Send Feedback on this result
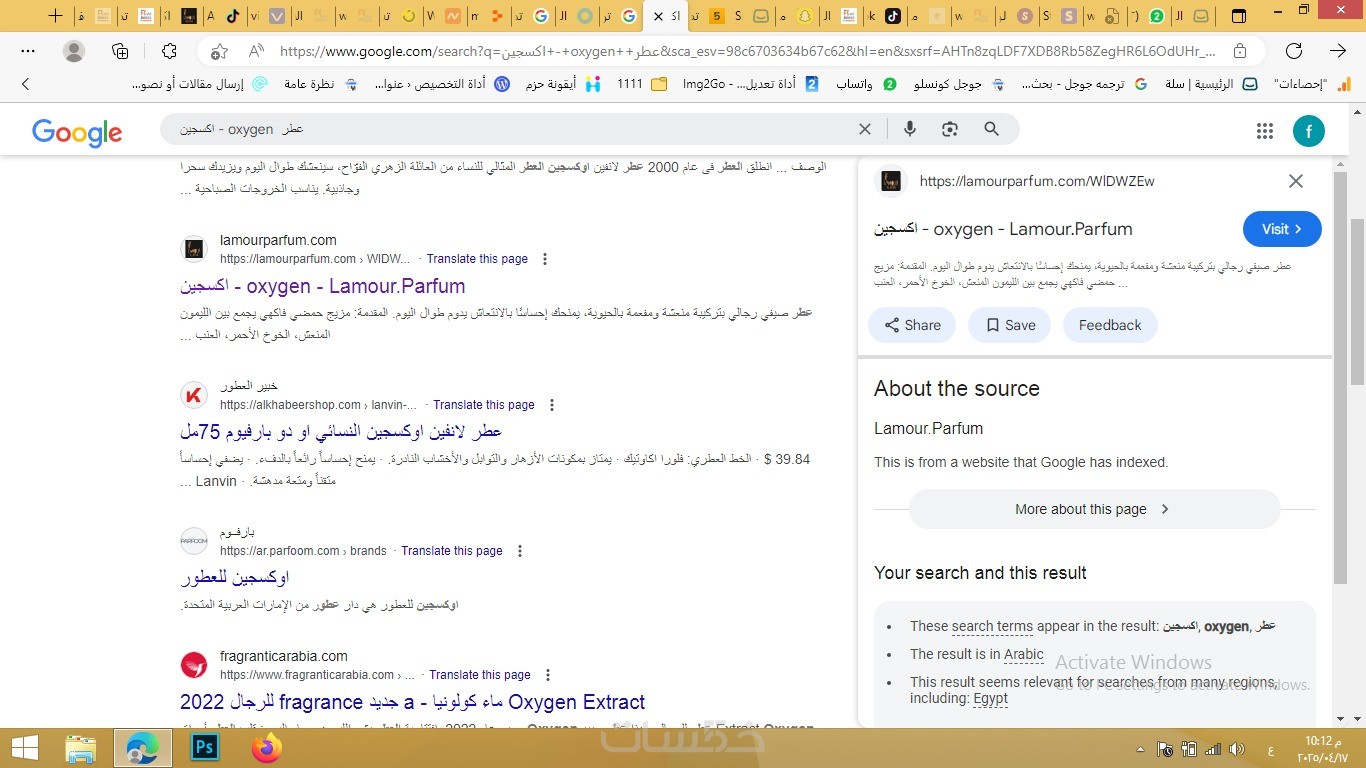The width and height of the screenshot is (1366, 768). click(x=1110, y=325)
